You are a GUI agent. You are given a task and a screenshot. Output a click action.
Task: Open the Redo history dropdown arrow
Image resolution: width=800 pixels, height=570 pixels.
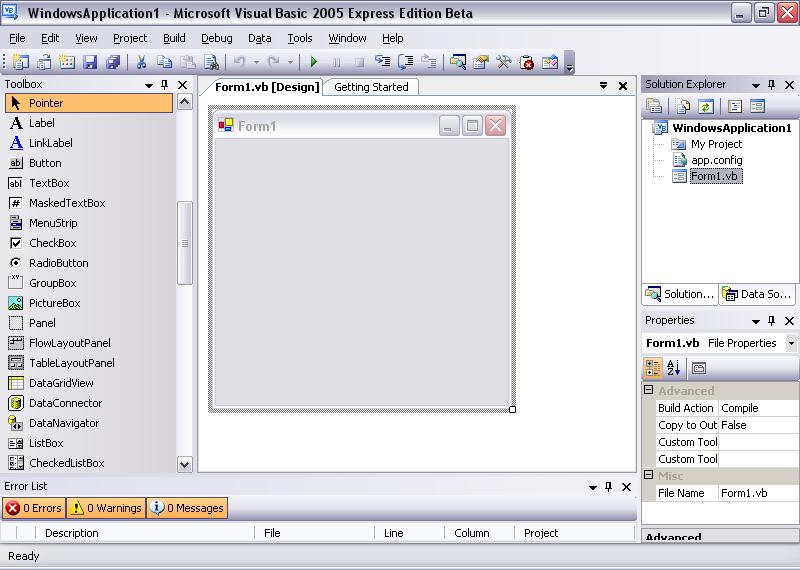pyautogui.click(x=290, y=62)
